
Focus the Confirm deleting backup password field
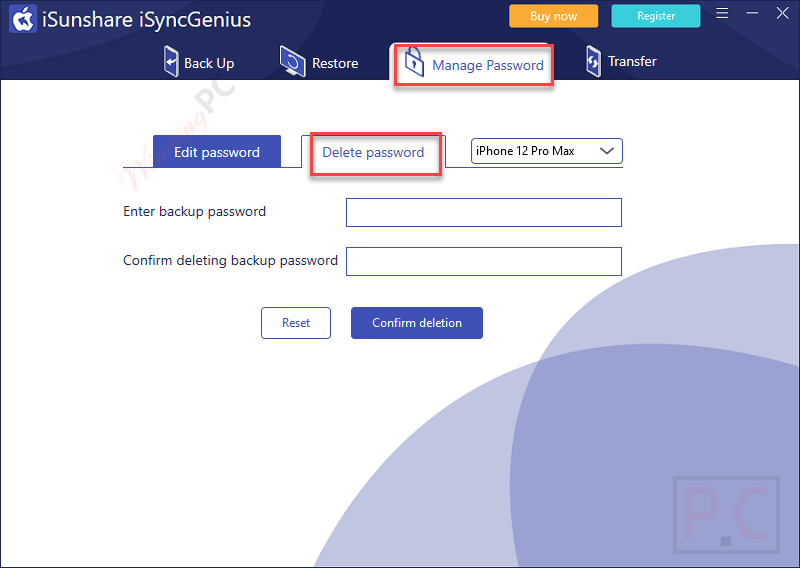coord(484,261)
